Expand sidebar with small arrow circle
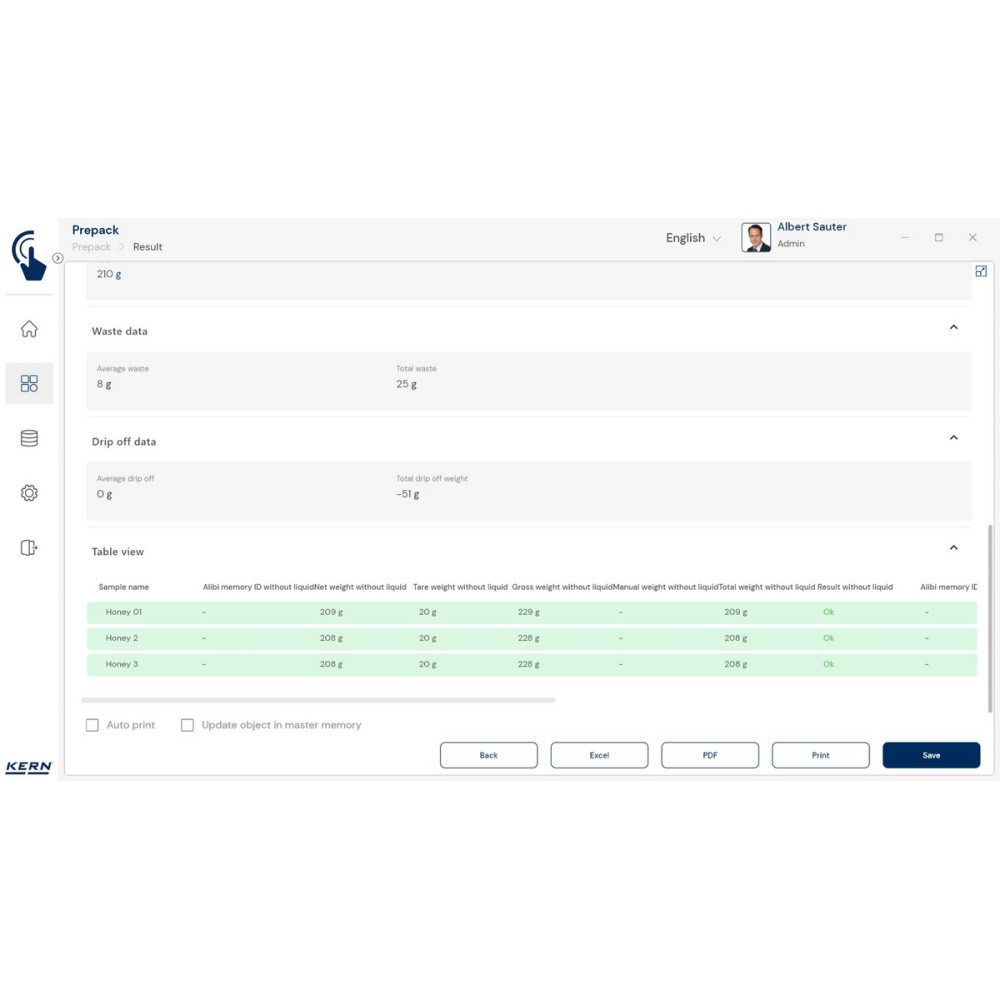 [58, 258]
